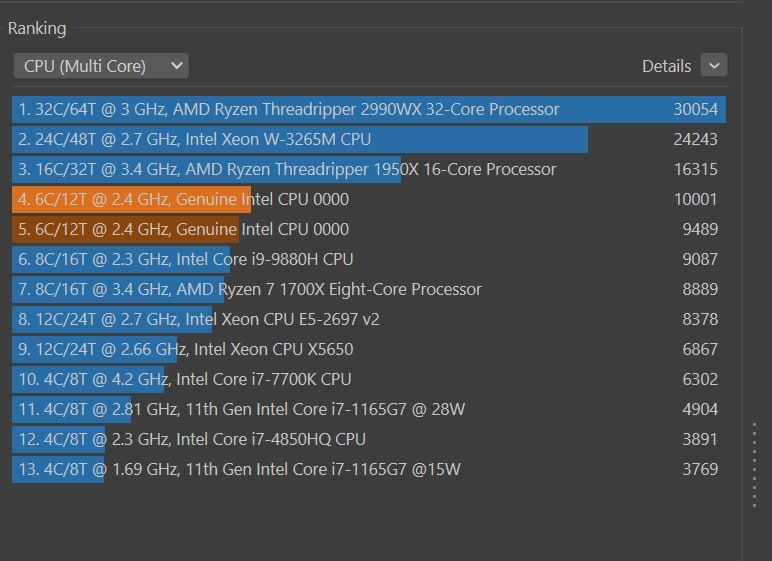Select the Intel Core i9-9880H entry

pyautogui.click(x=186, y=259)
